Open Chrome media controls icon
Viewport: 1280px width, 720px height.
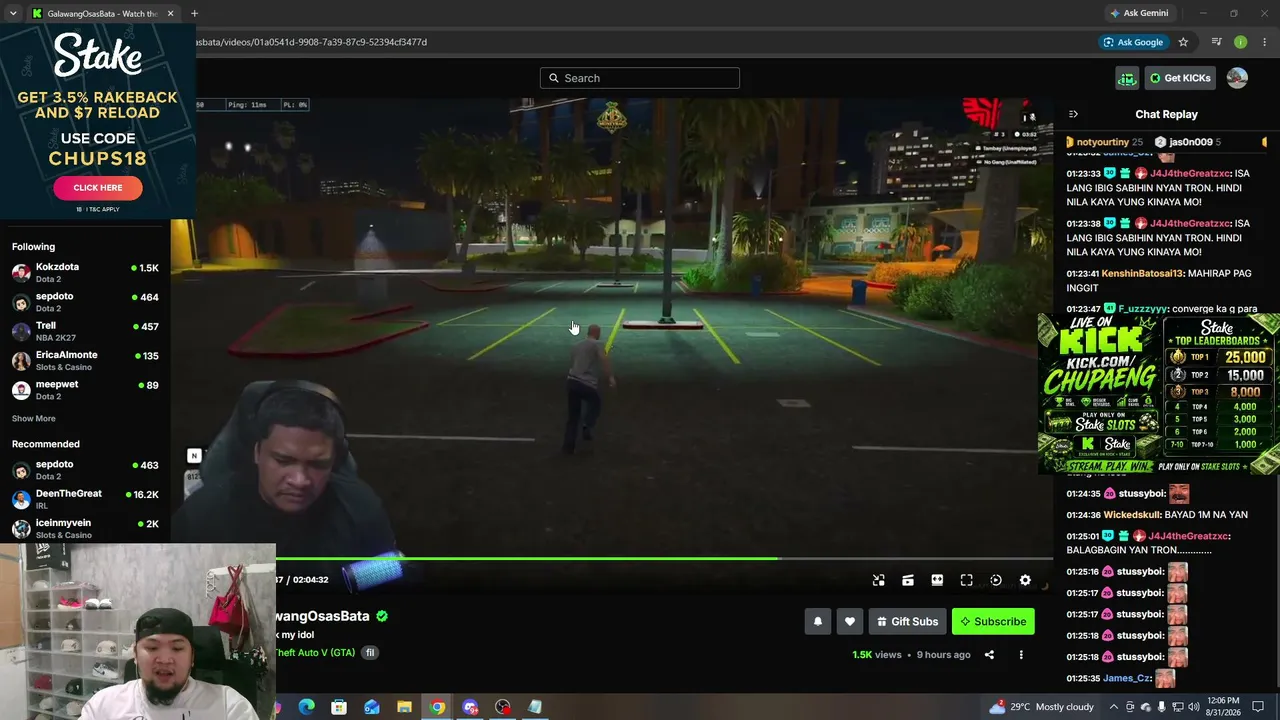1217,42
